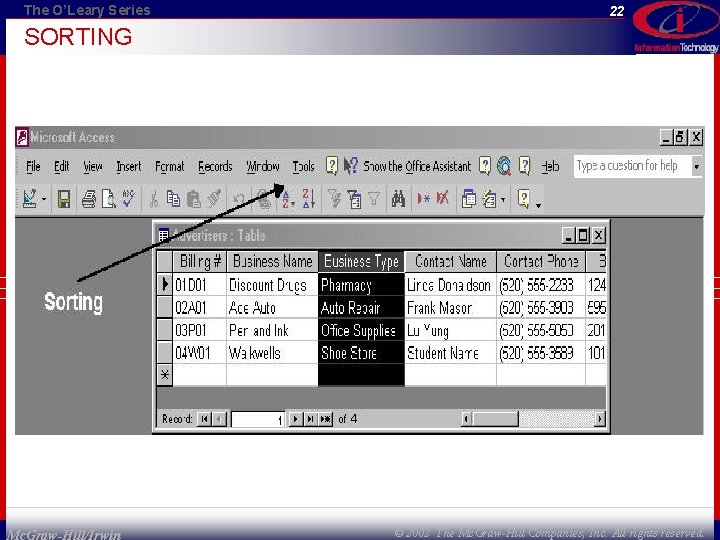
Task: Select the Business Name column header
Action: pyautogui.click(x=272, y=262)
